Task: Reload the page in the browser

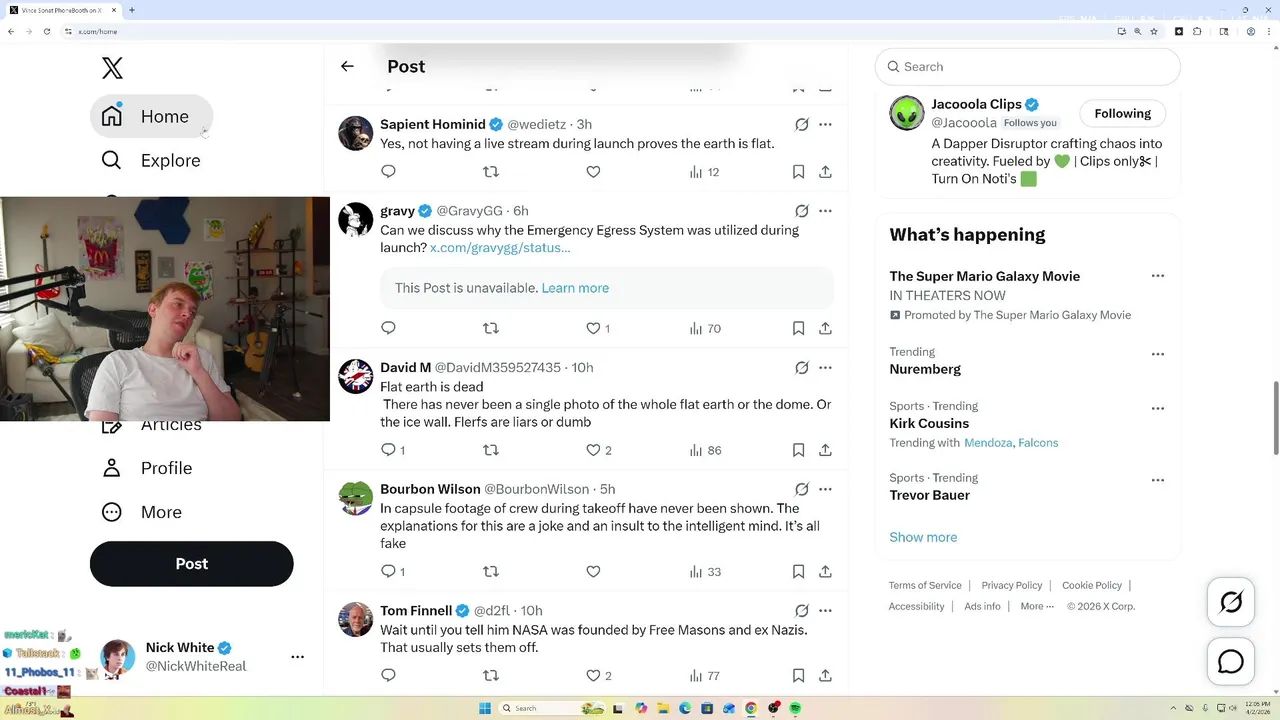Action: coord(46,32)
